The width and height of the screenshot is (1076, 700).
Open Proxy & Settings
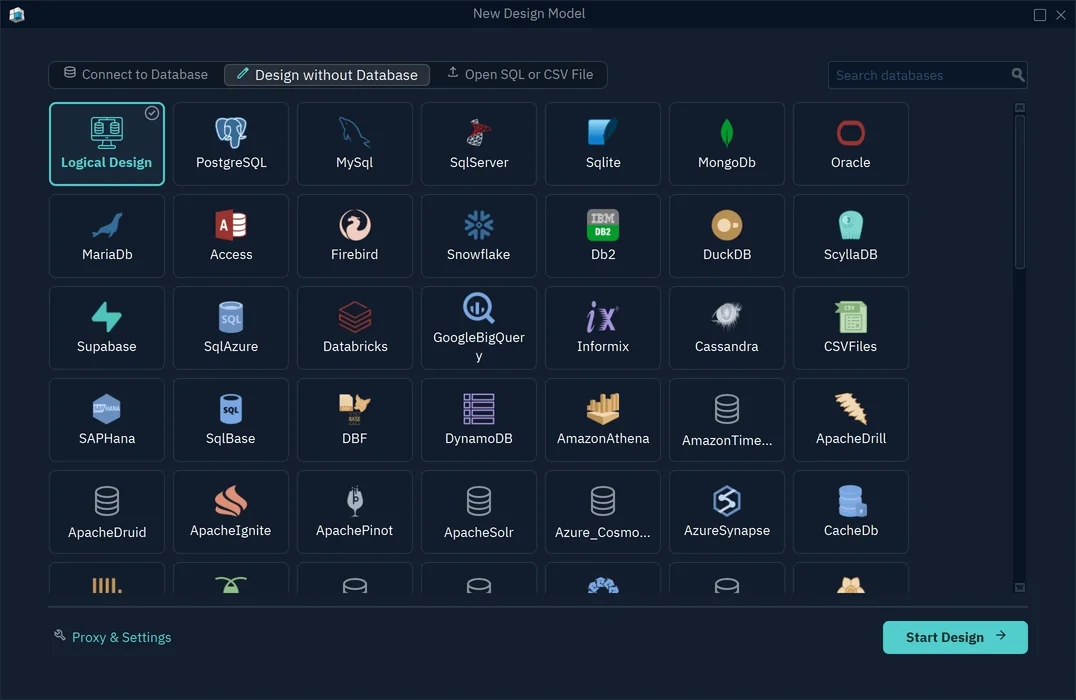(x=113, y=638)
